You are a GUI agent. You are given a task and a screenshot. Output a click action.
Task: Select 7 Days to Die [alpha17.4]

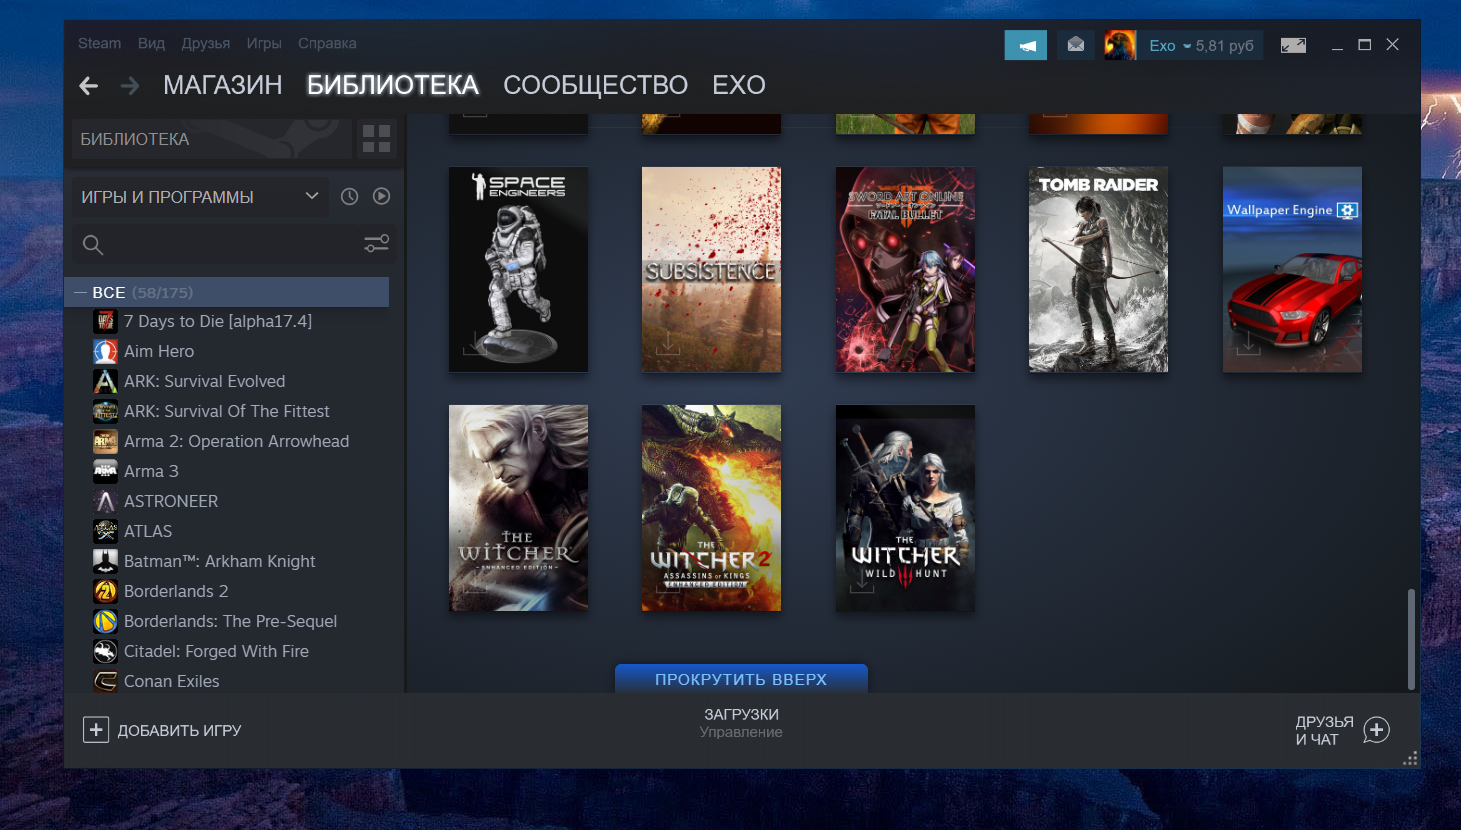pyautogui.click(x=218, y=321)
